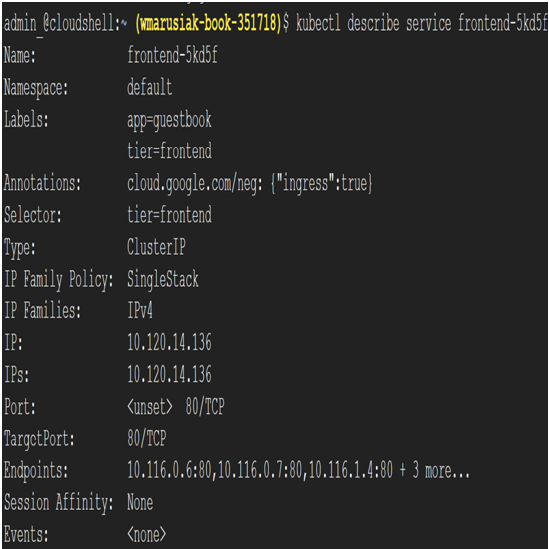Screen dimensions: 549x549
Task: Click the tier=frontend label under Labels
Action: (x=169, y=151)
